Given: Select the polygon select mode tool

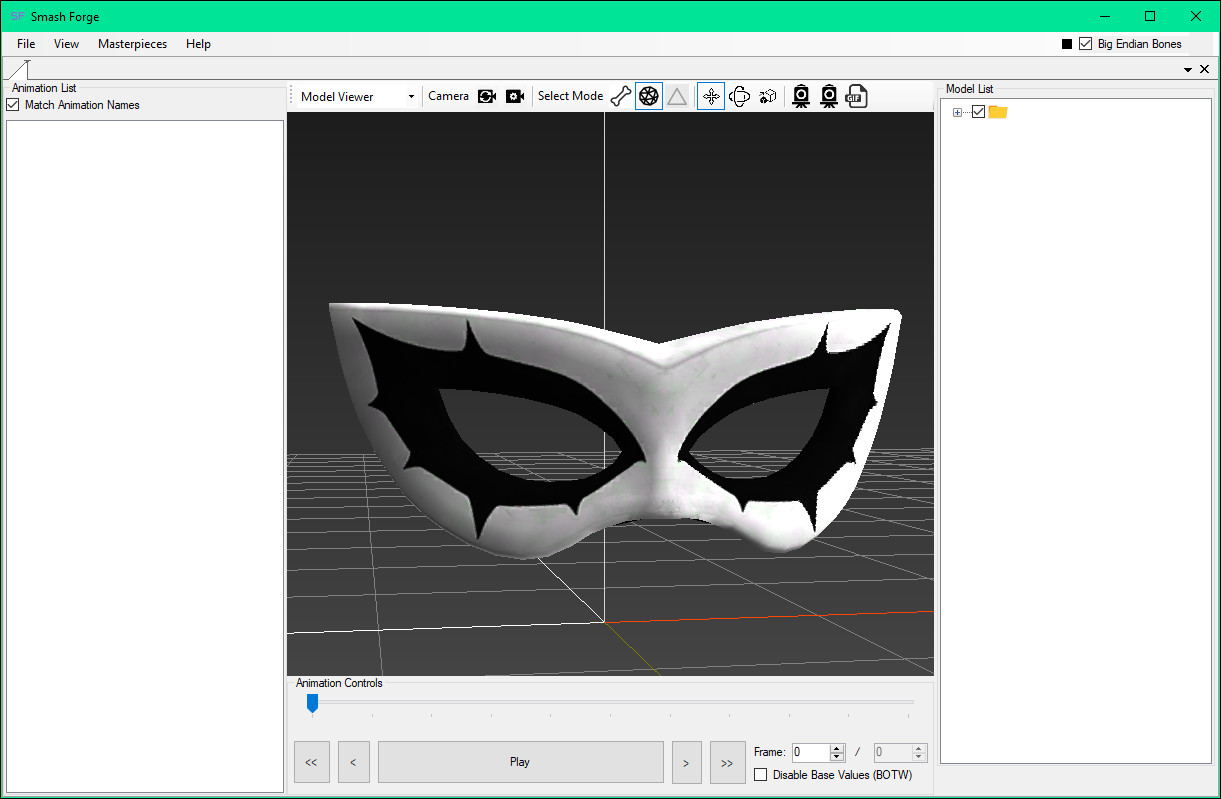Looking at the screenshot, I should [677, 95].
